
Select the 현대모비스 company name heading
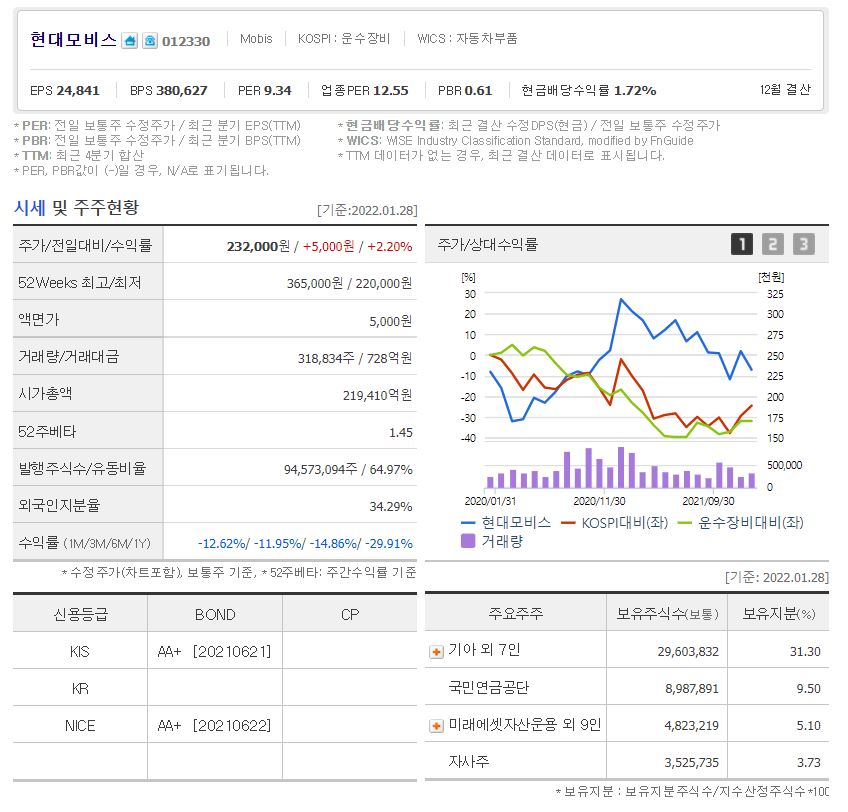click(74, 39)
